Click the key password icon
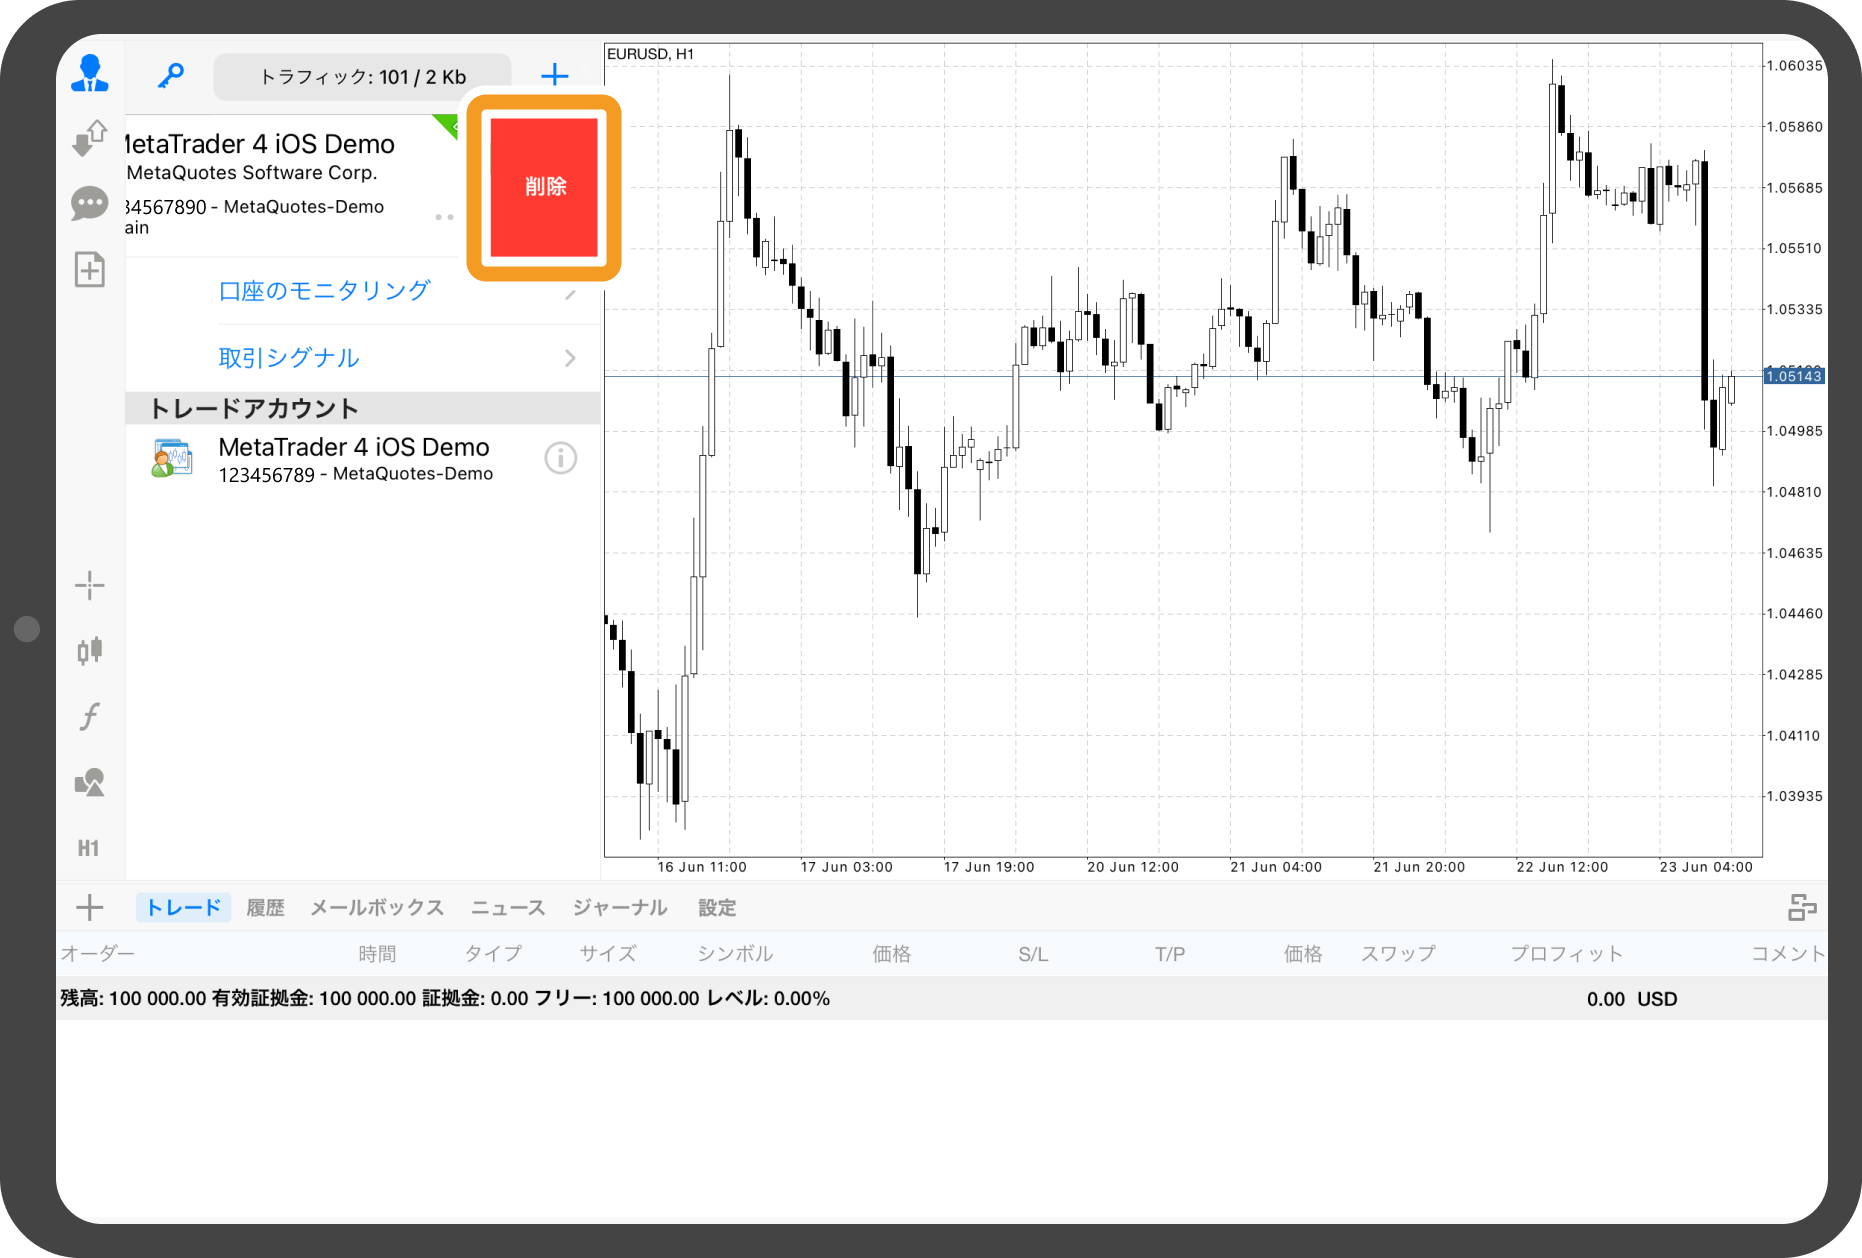Image resolution: width=1862 pixels, height=1258 pixels. point(171,75)
